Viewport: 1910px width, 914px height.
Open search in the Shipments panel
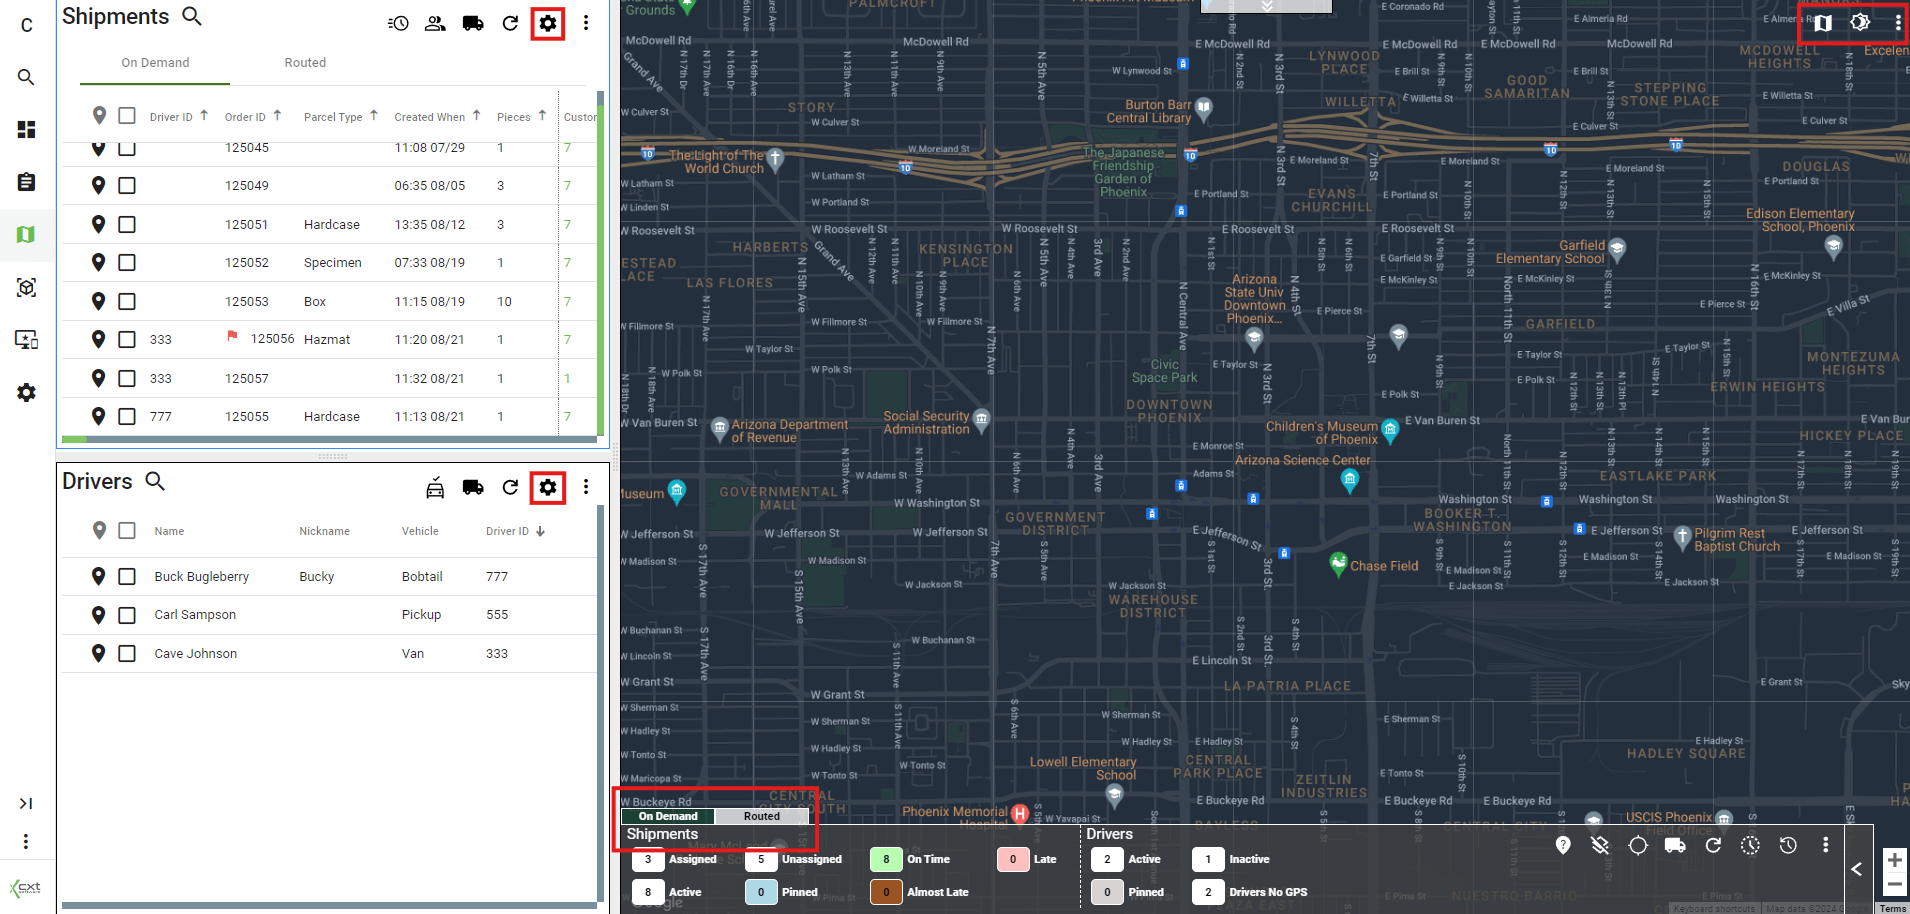point(192,16)
